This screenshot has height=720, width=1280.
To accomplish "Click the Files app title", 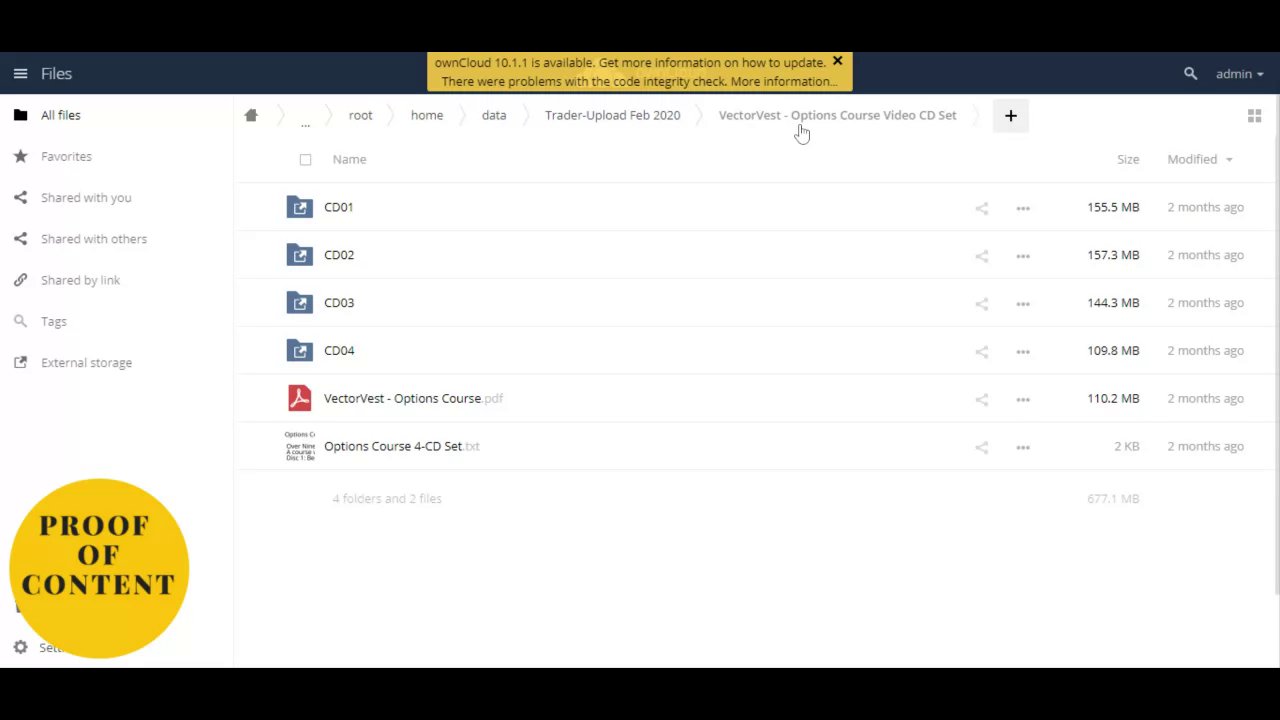I will point(56,74).
